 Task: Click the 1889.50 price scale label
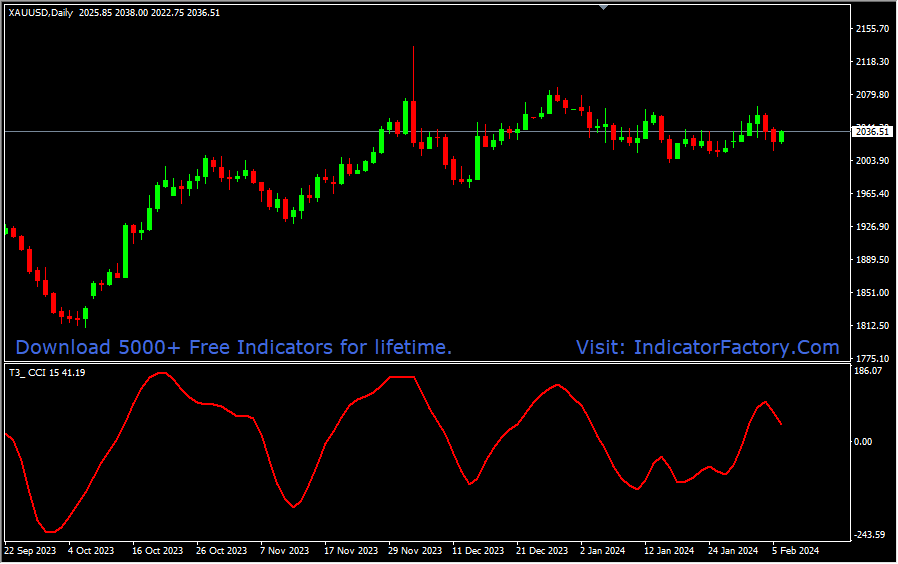click(x=872, y=259)
